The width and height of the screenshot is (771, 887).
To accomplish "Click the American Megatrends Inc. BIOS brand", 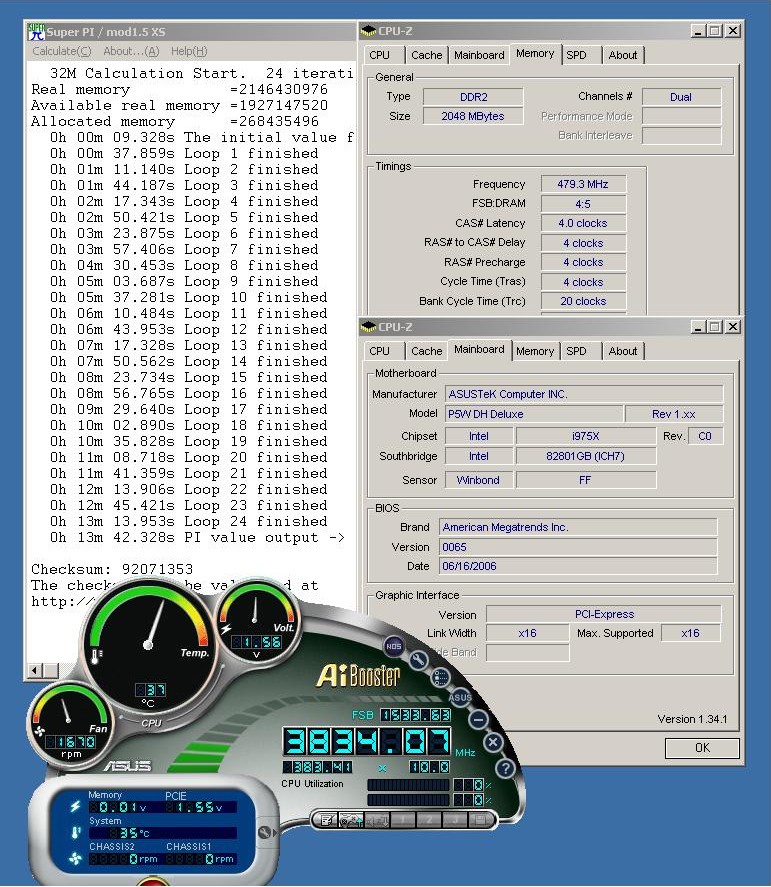I will click(x=578, y=527).
